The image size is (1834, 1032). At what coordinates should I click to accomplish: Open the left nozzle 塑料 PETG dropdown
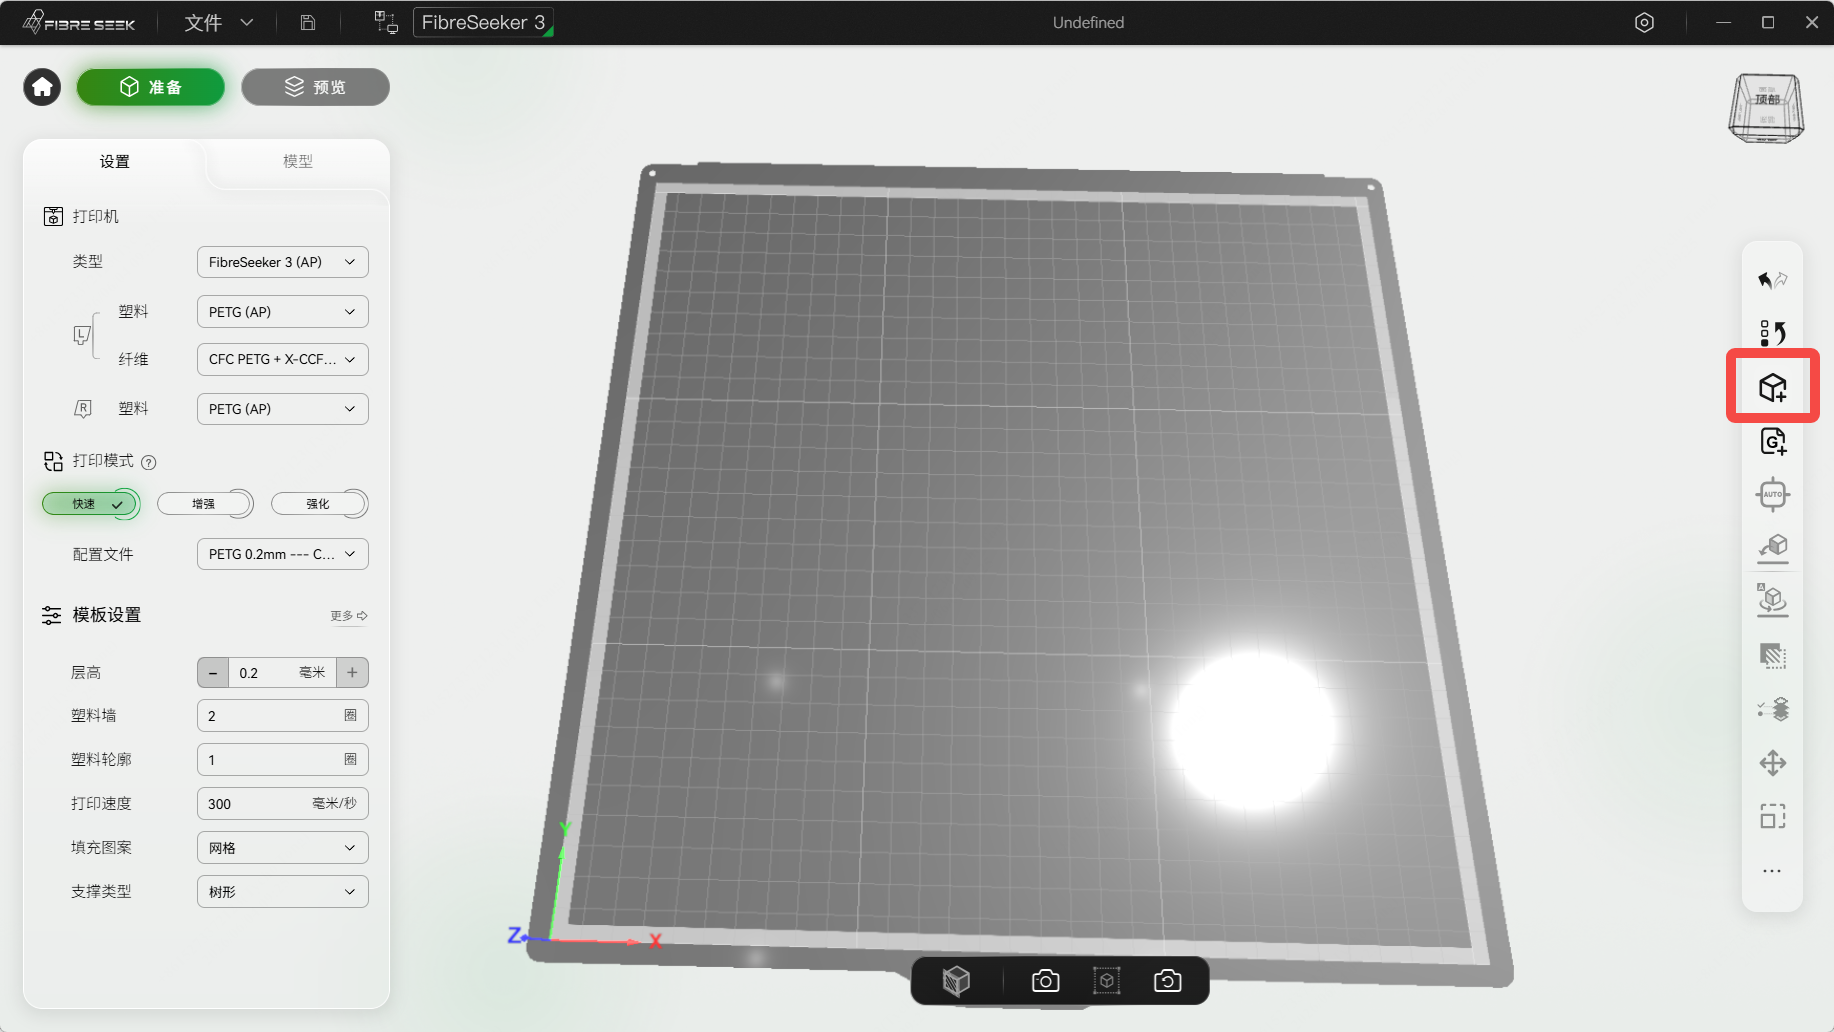tap(282, 312)
